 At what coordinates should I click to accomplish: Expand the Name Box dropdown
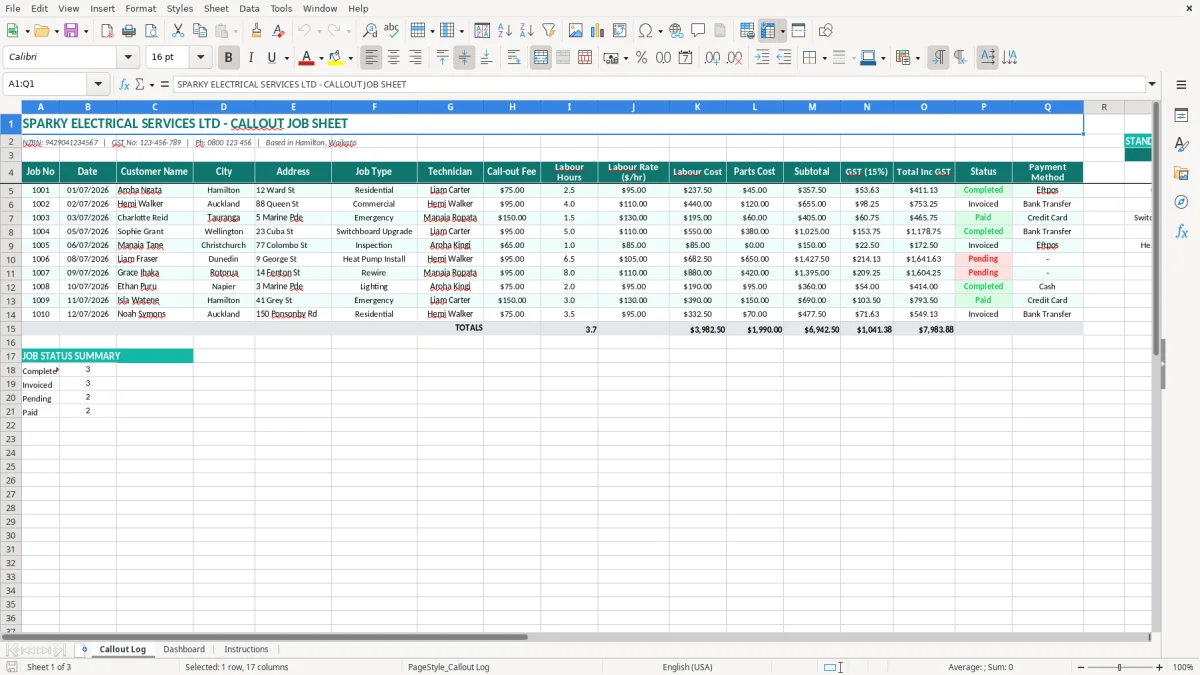(98, 84)
